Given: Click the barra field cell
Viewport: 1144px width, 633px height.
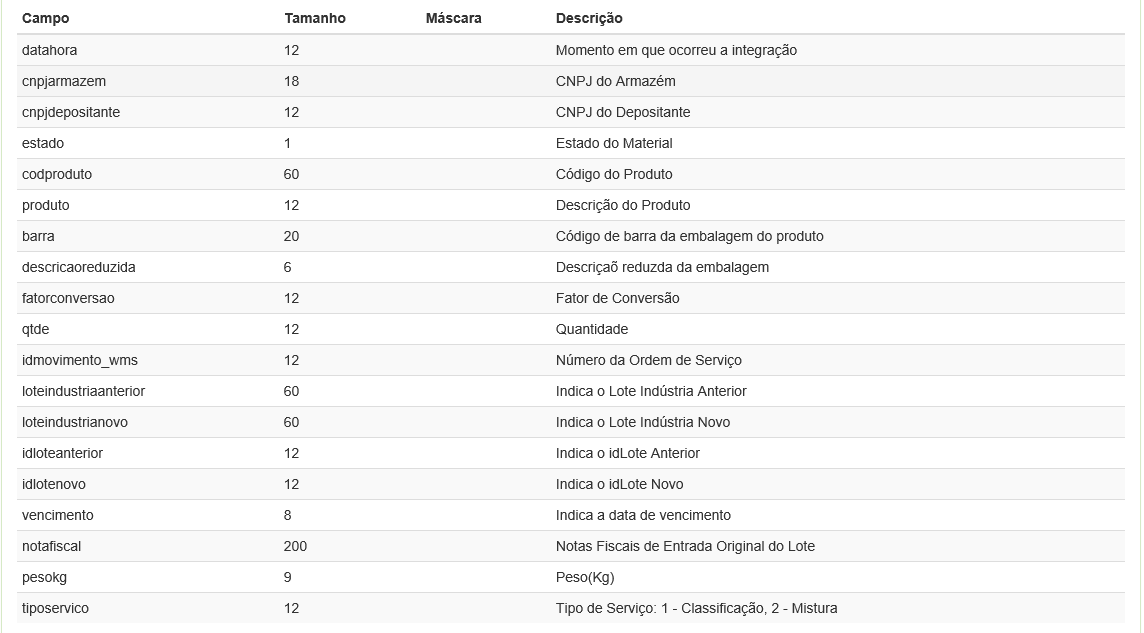Looking at the screenshot, I should (x=38, y=236).
